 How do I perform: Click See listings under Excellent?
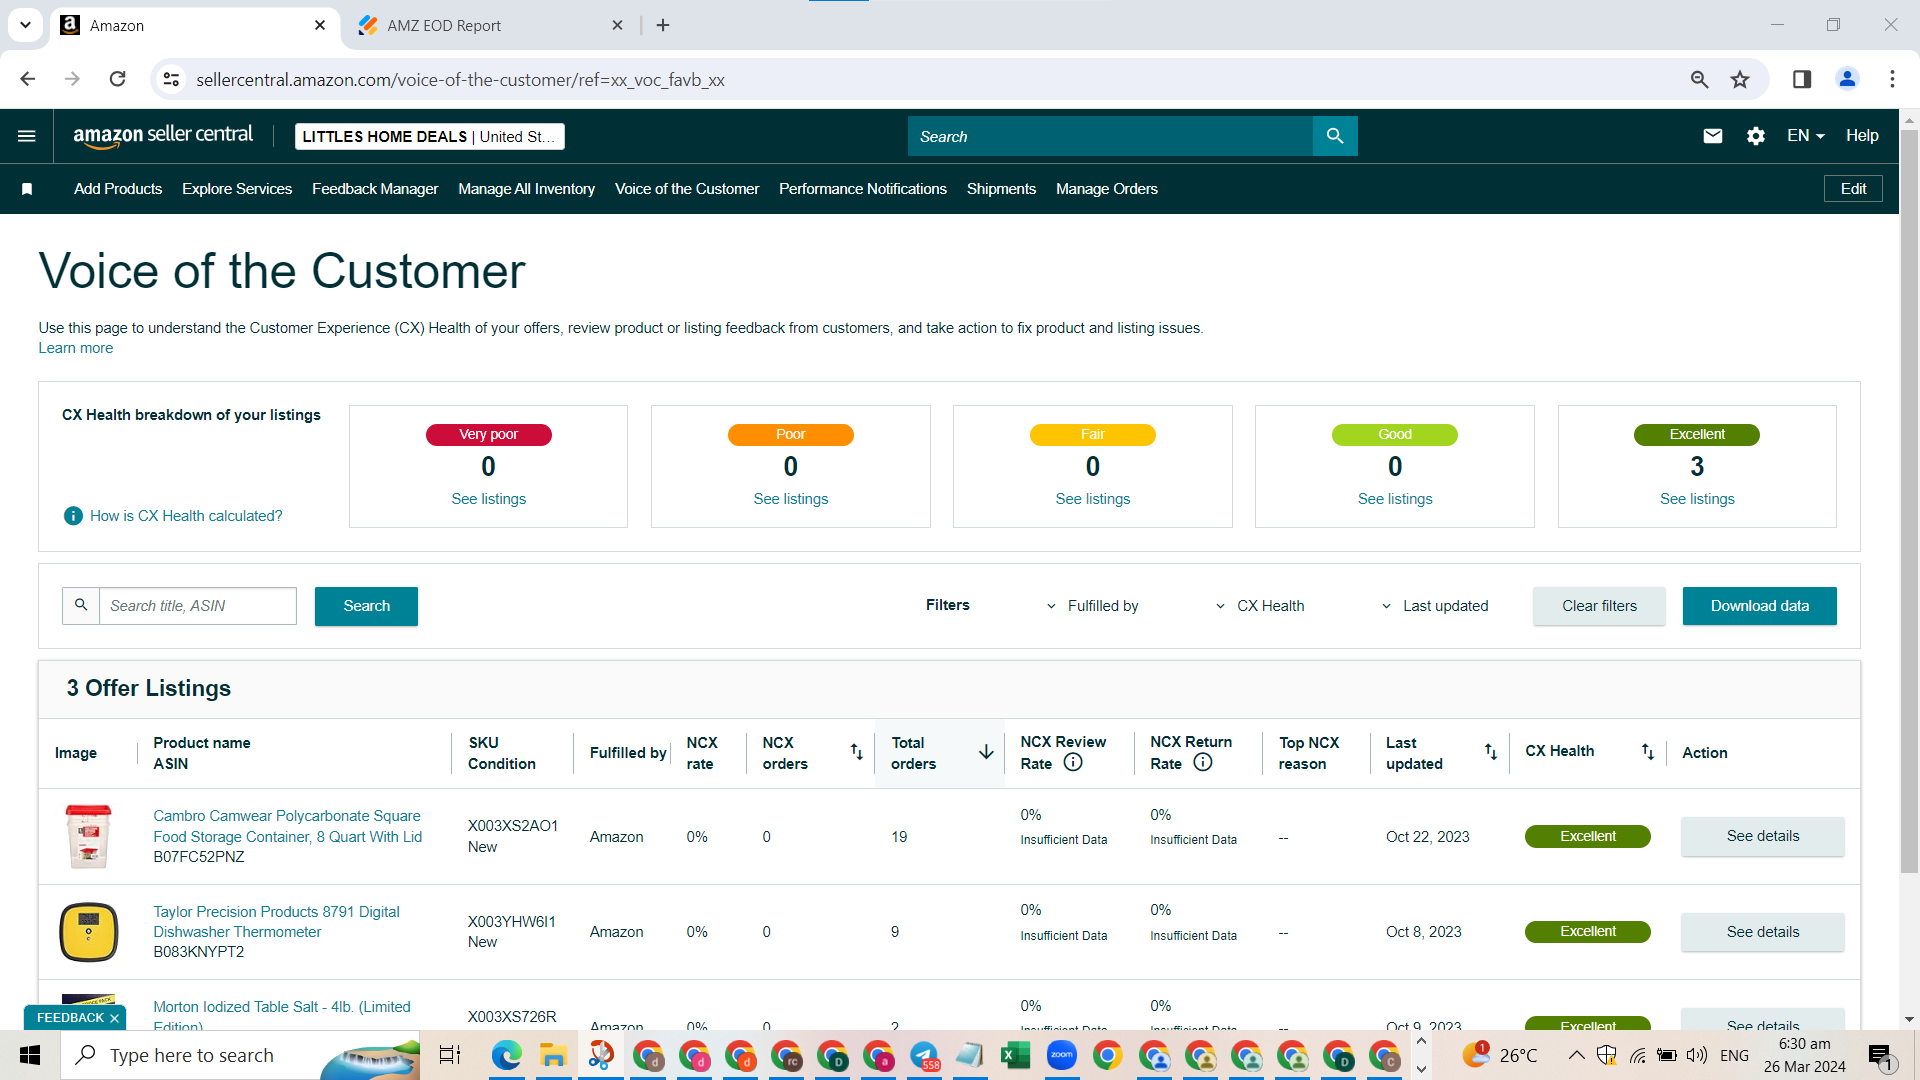(1697, 499)
